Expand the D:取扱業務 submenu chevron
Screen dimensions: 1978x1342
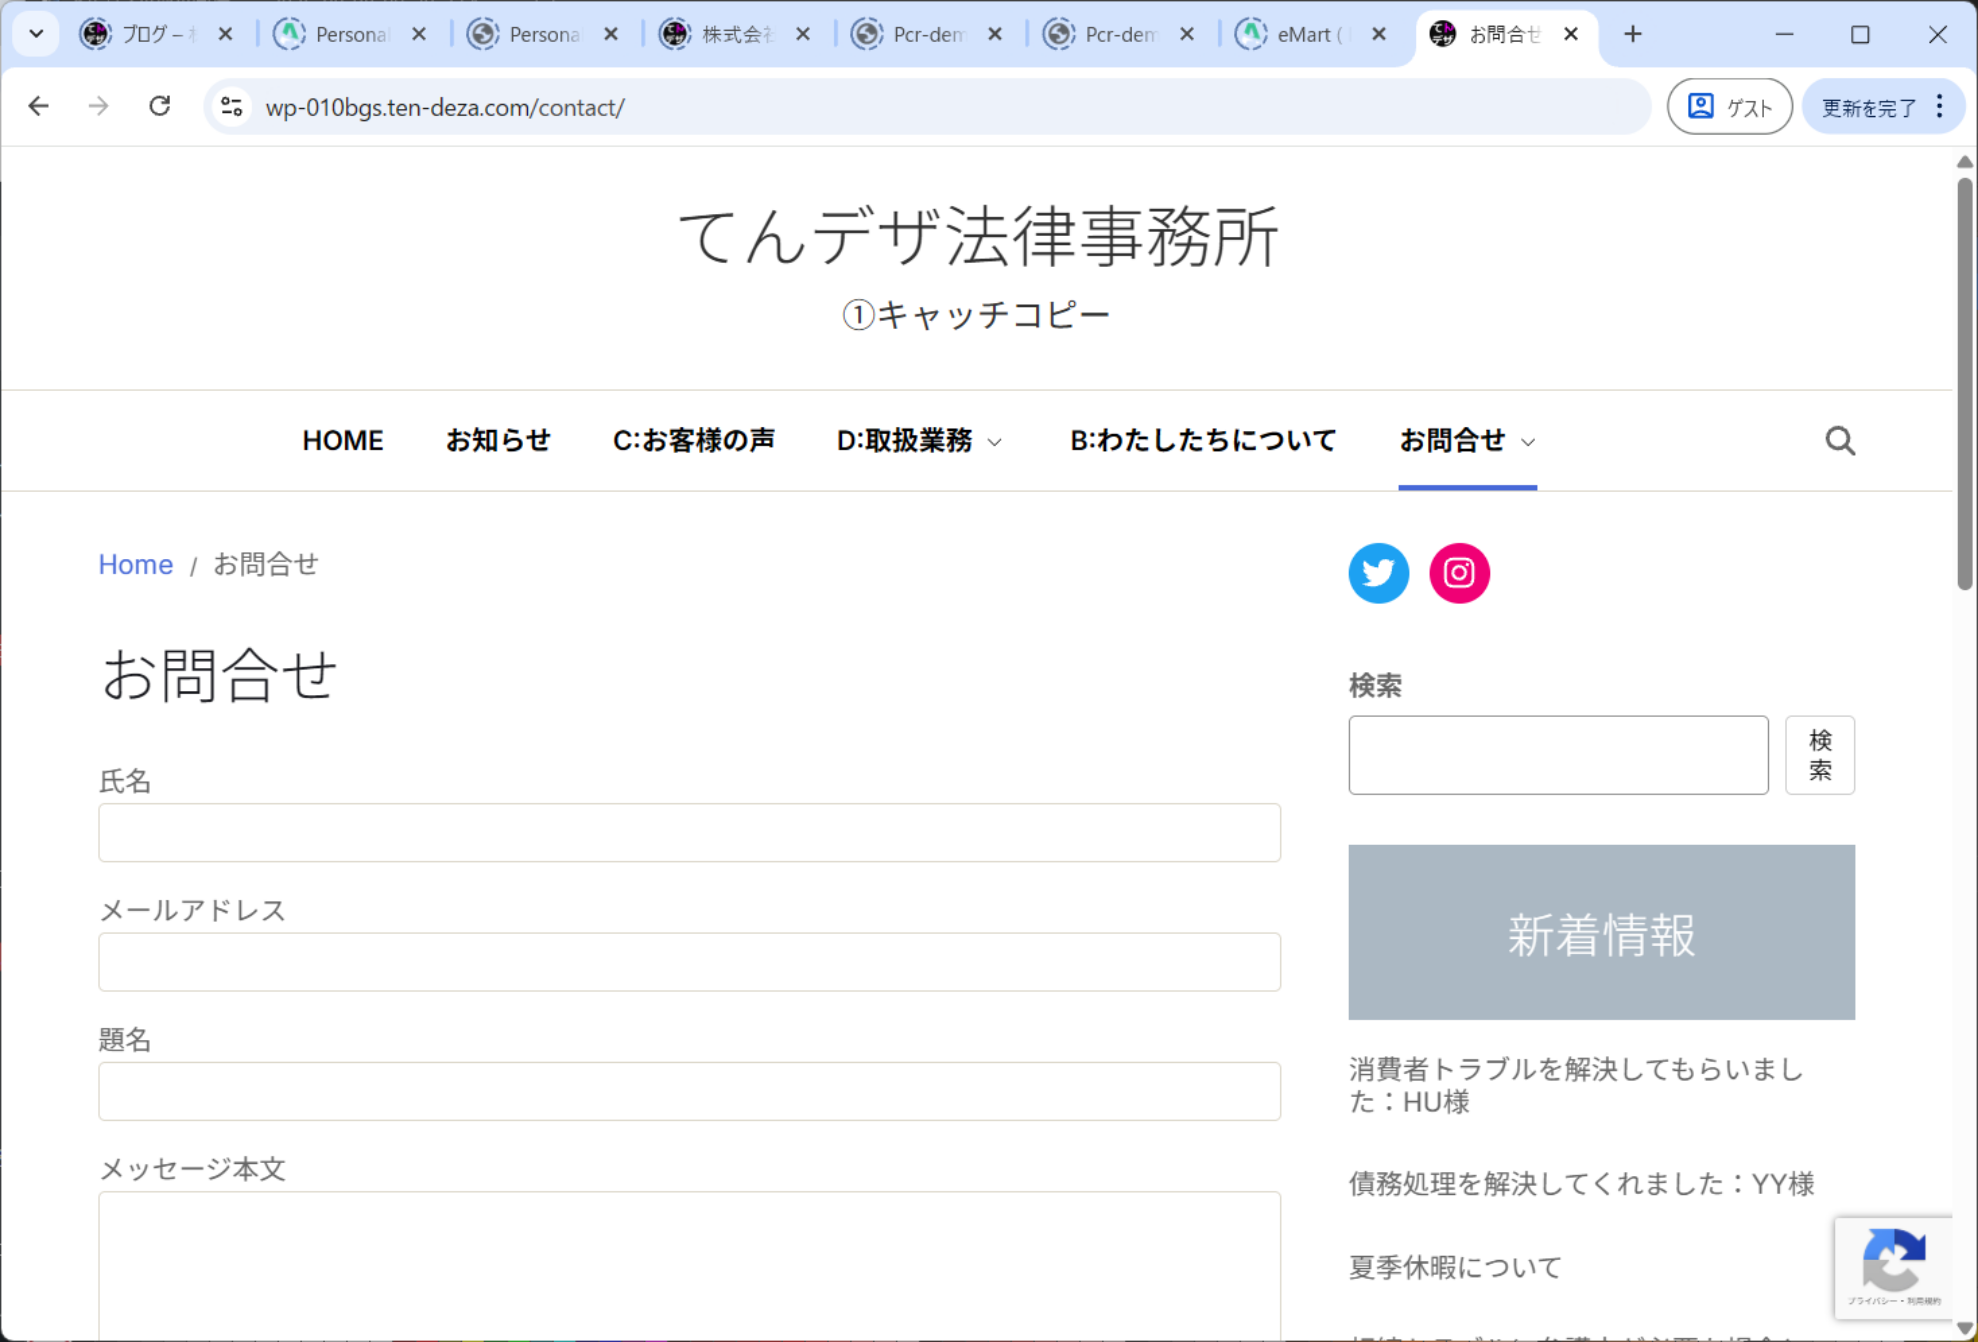[x=995, y=442]
